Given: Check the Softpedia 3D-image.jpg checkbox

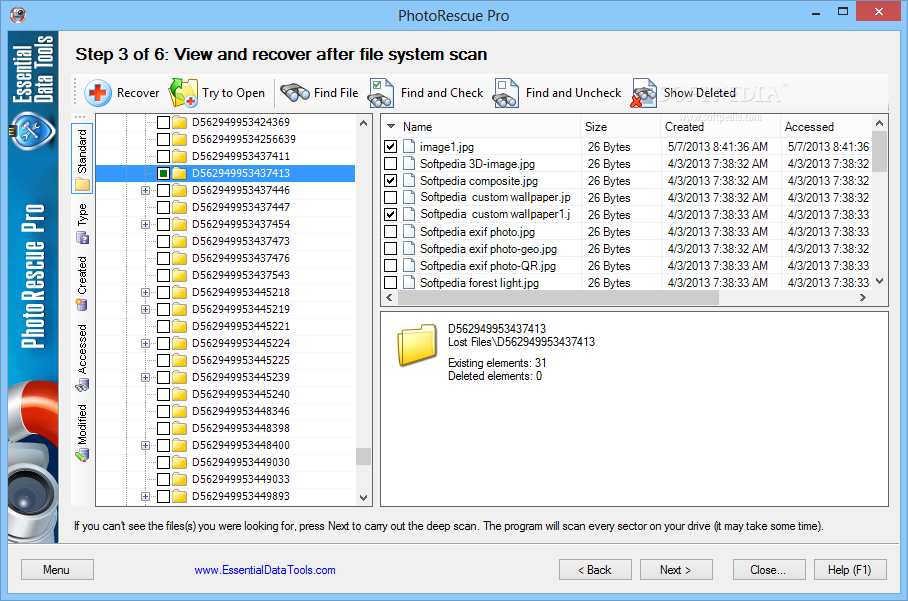Looking at the screenshot, I should pyautogui.click(x=391, y=163).
